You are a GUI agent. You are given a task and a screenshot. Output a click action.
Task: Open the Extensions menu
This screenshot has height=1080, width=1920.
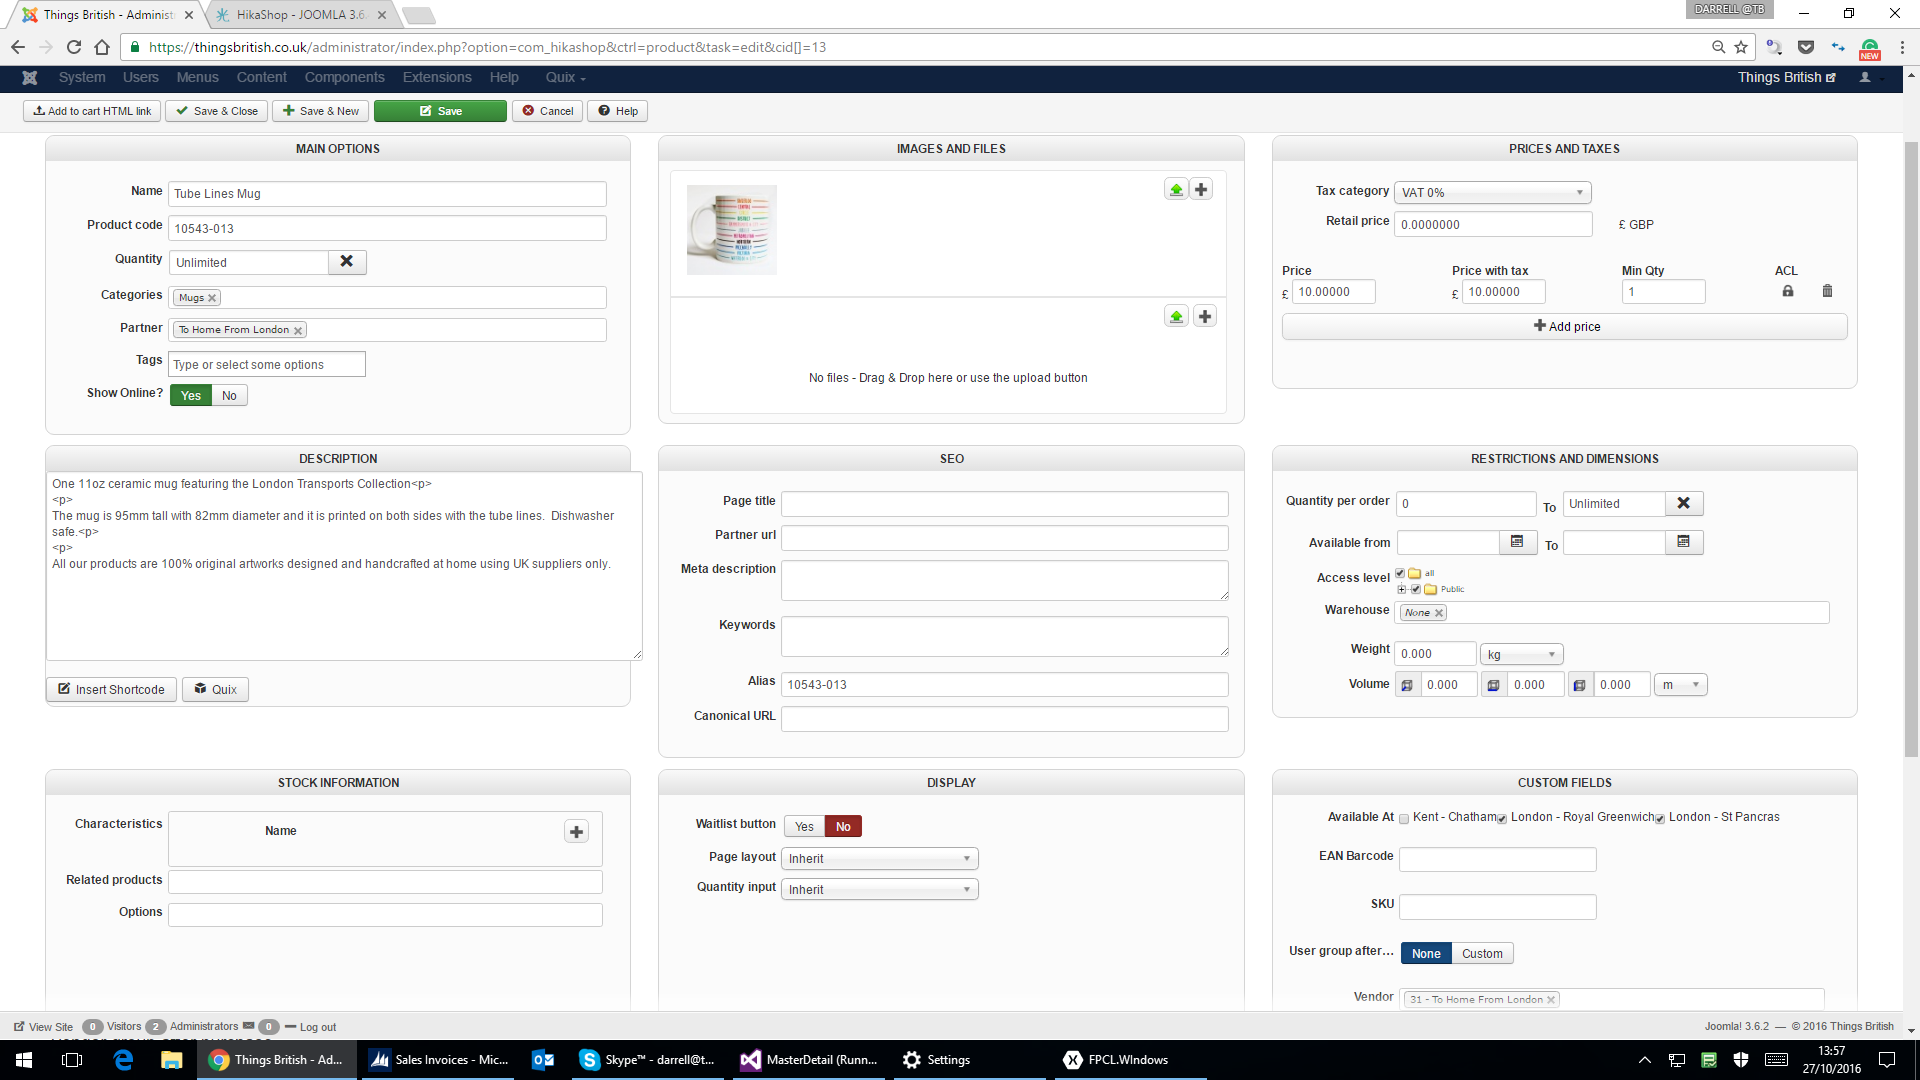point(437,77)
